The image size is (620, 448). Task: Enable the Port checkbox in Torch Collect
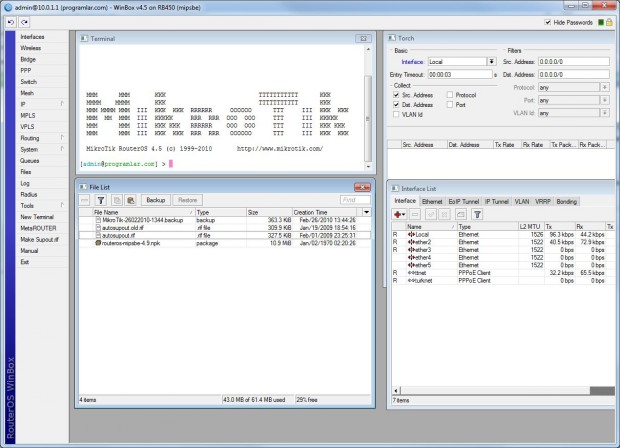[x=450, y=104]
